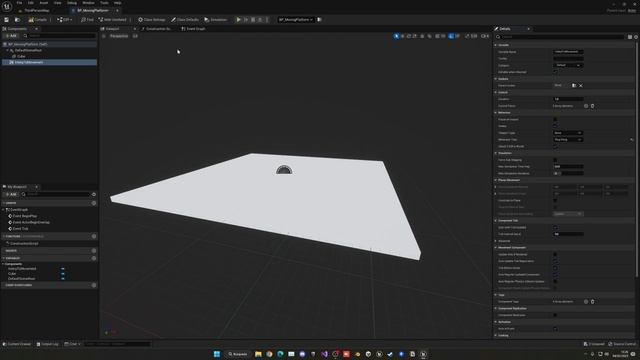Open the Category dropdown in Details
Image resolution: width=640 pixels, height=360 pixels.
568,65
